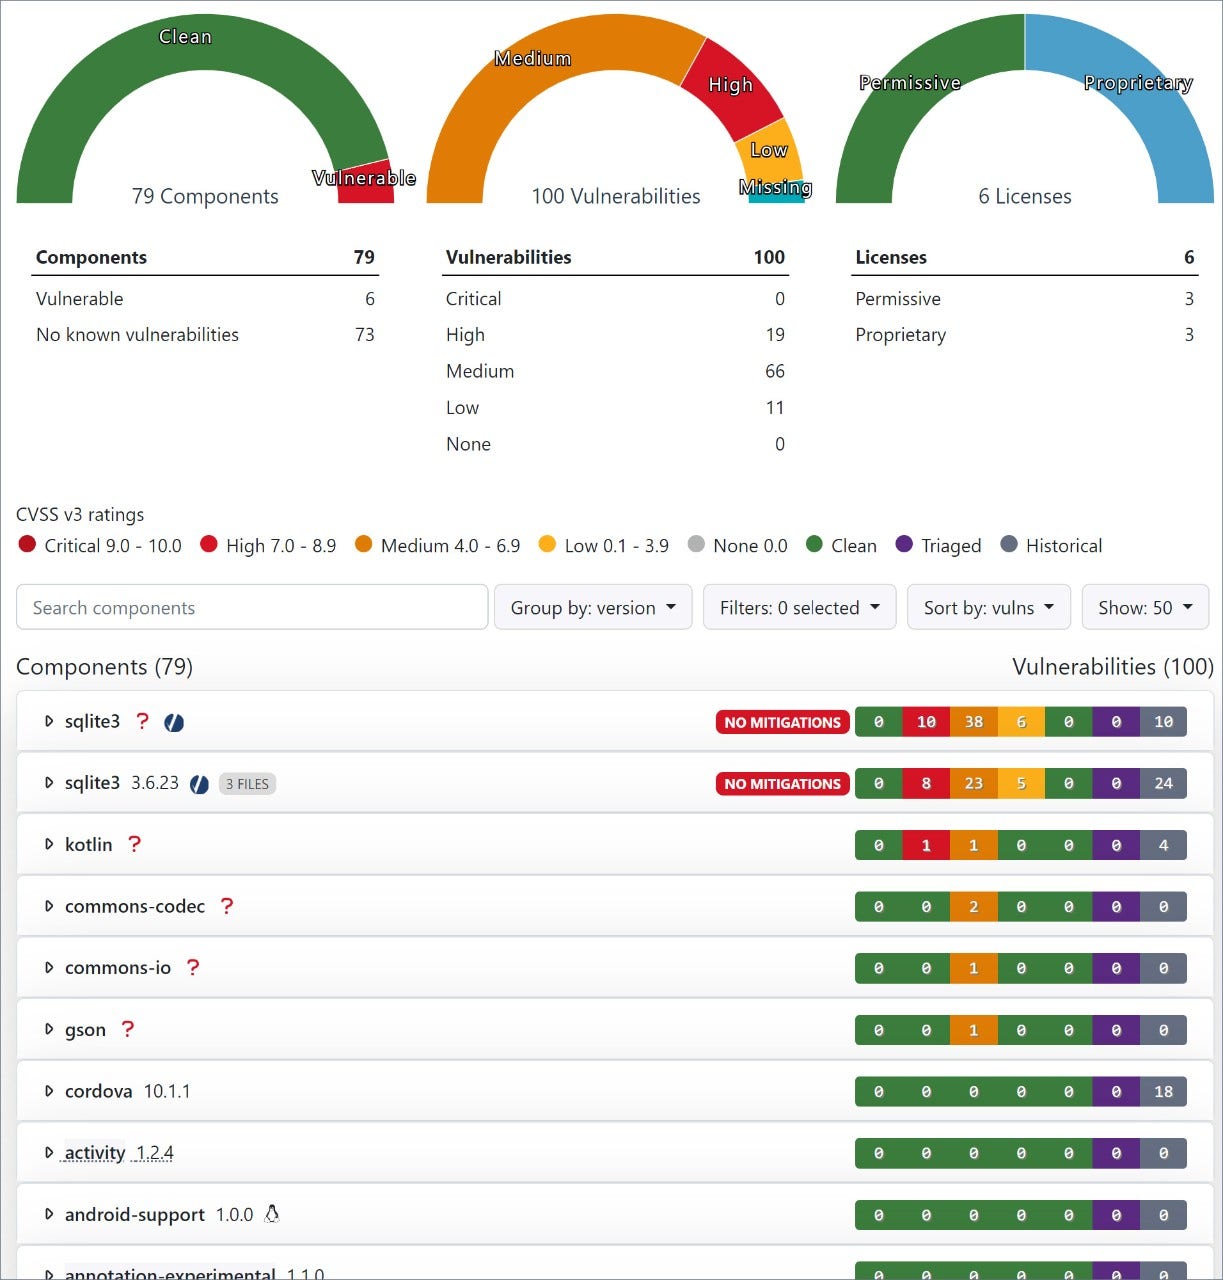Screen dimensions: 1223x1280
Task: Click the question mark icon beside commons-codec
Action: (x=227, y=906)
